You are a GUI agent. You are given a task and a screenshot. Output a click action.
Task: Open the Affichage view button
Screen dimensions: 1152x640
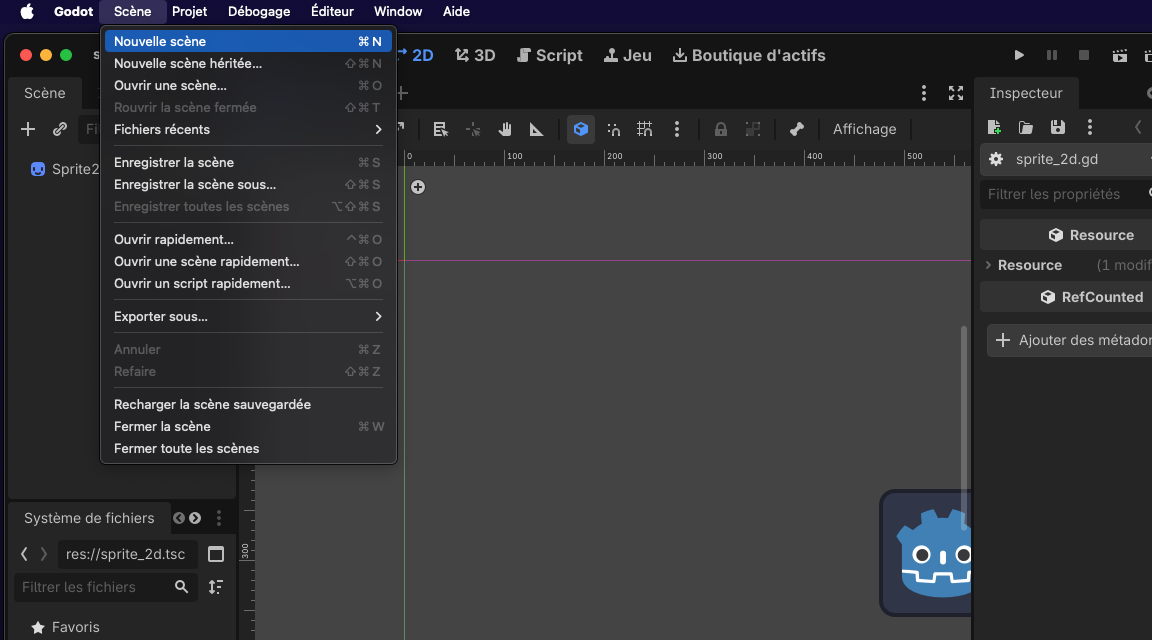(864, 129)
